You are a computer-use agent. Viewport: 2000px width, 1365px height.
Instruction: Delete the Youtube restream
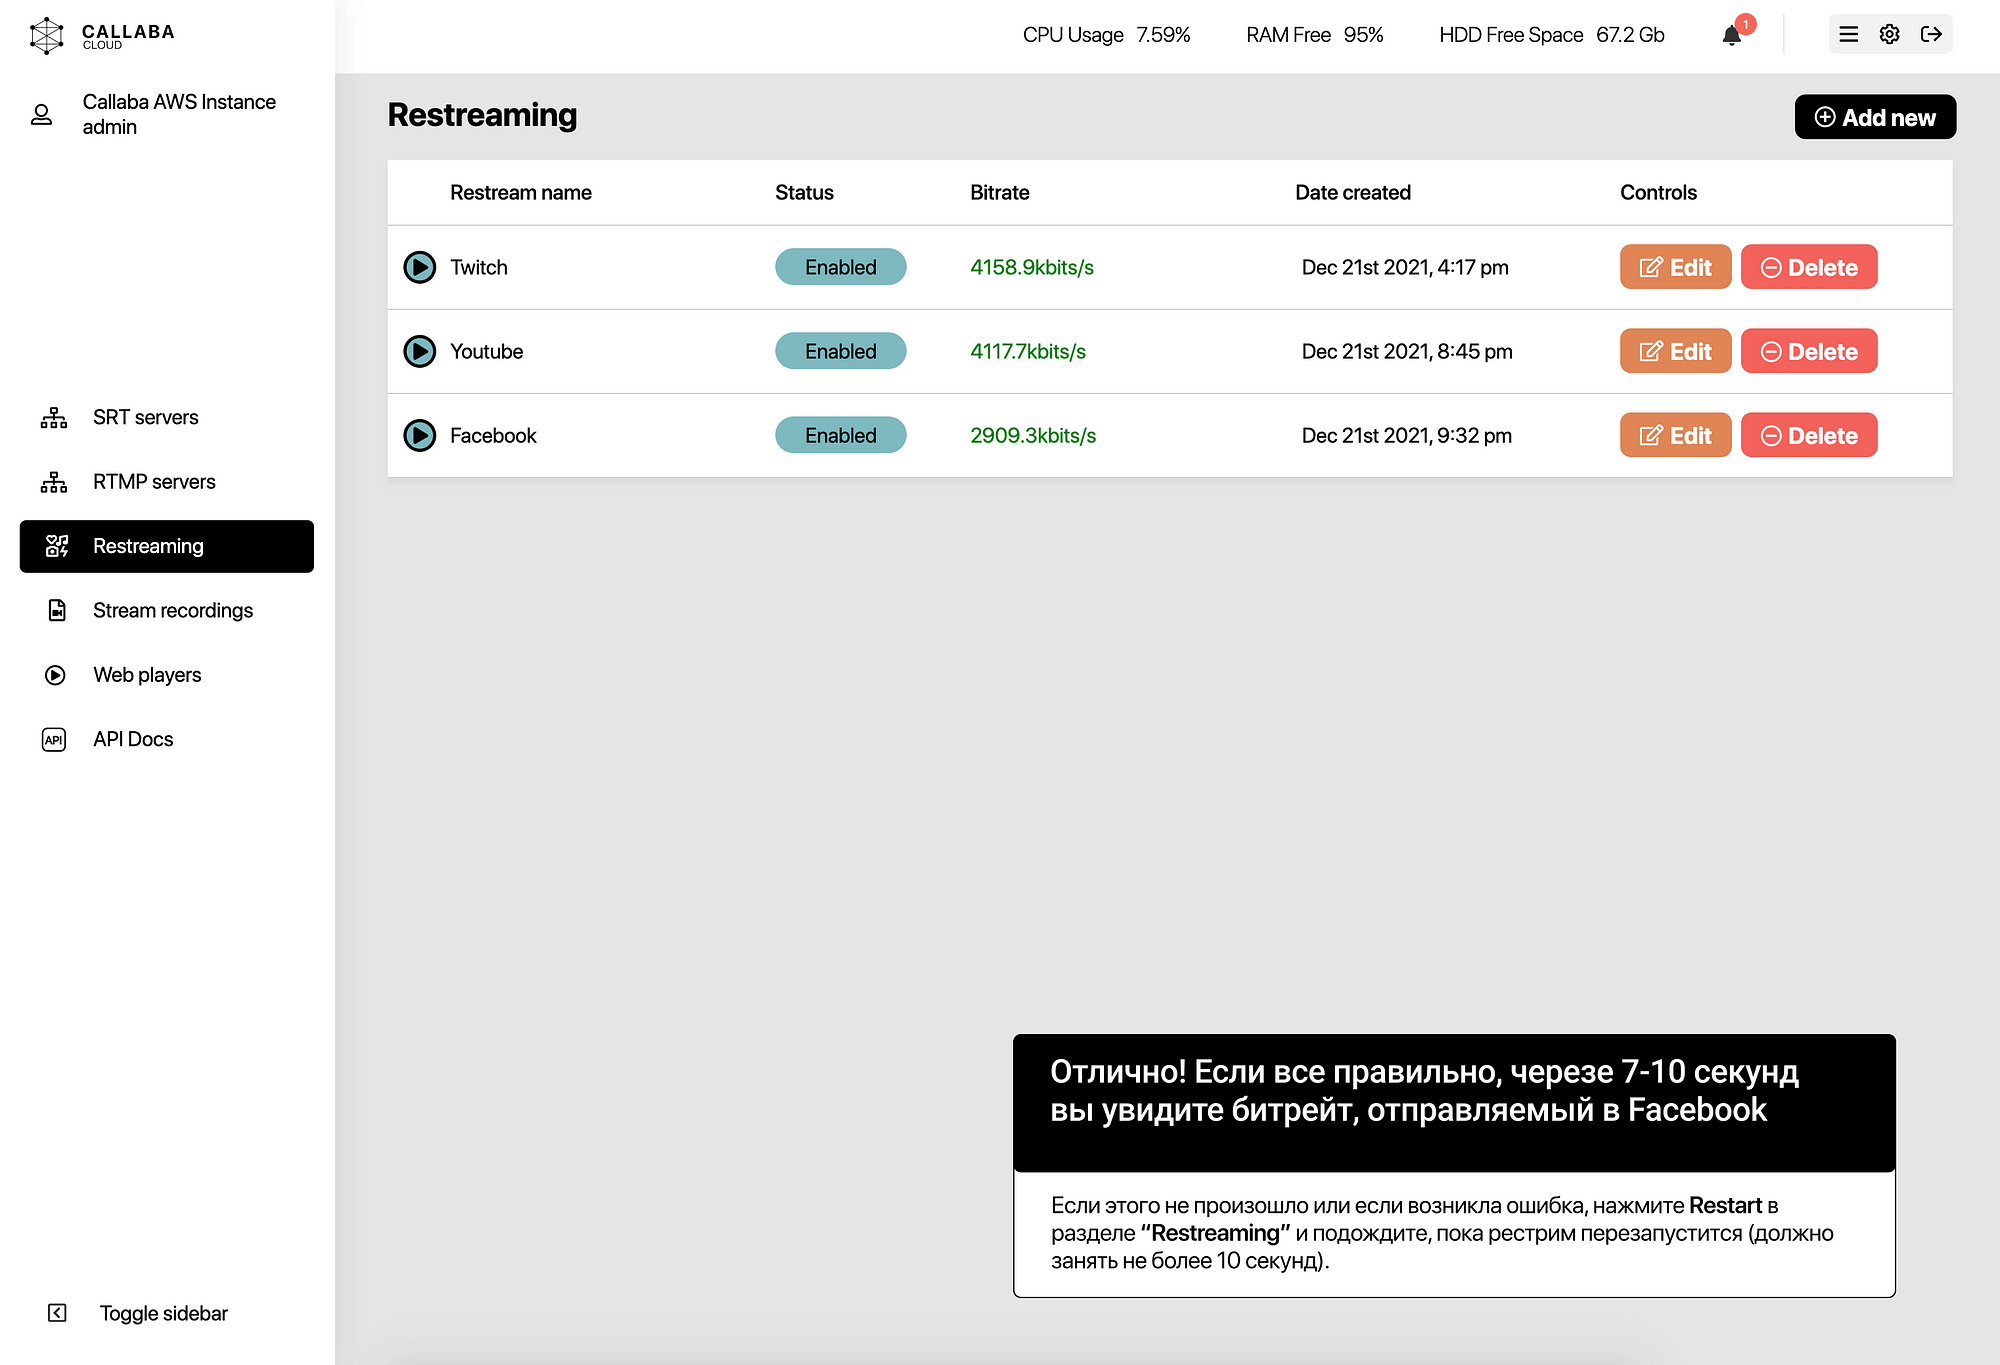[x=1809, y=351]
